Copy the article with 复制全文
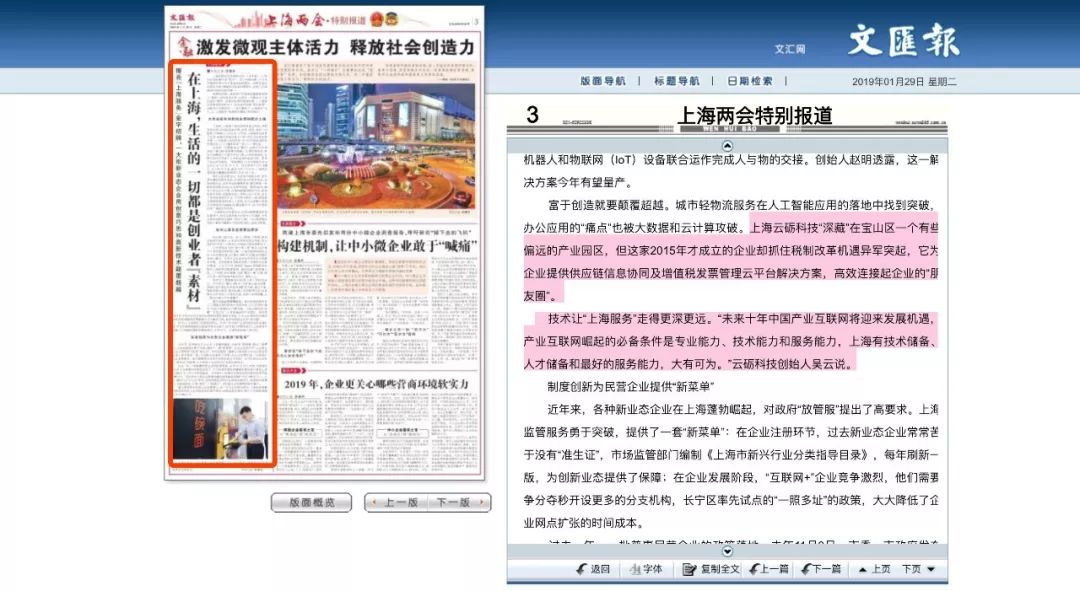 [x=711, y=569]
